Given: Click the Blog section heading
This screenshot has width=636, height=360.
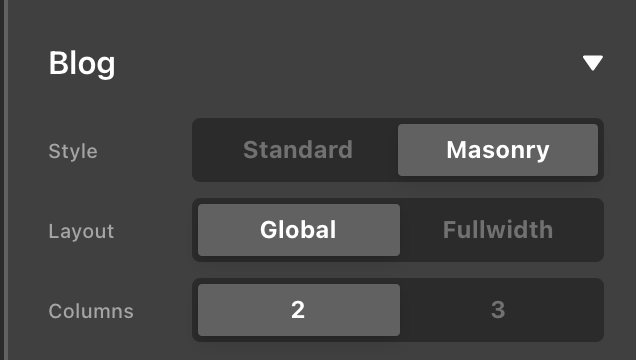Looking at the screenshot, I should [x=82, y=63].
